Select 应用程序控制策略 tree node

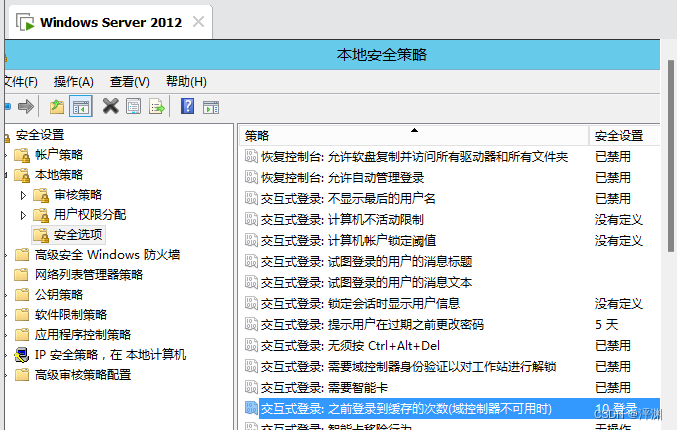tap(83, 335)
